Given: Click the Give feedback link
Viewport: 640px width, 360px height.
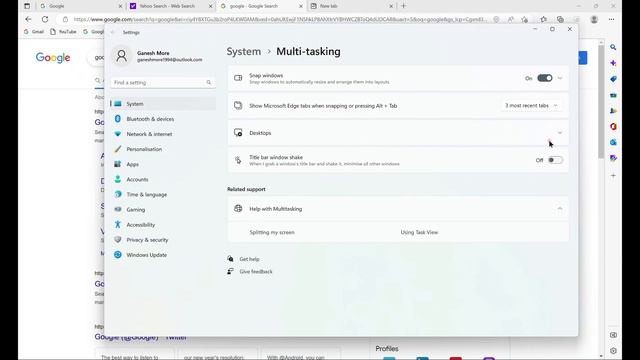Looking at the screenshot, I should coord(256,271).
